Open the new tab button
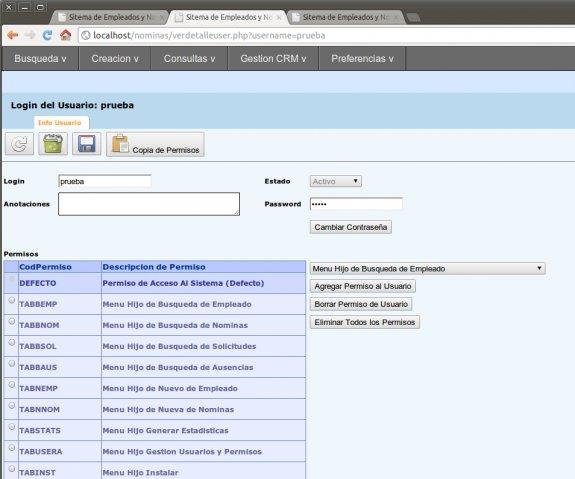The width and height of the screenshot is (575, 479). pos(413,17)
